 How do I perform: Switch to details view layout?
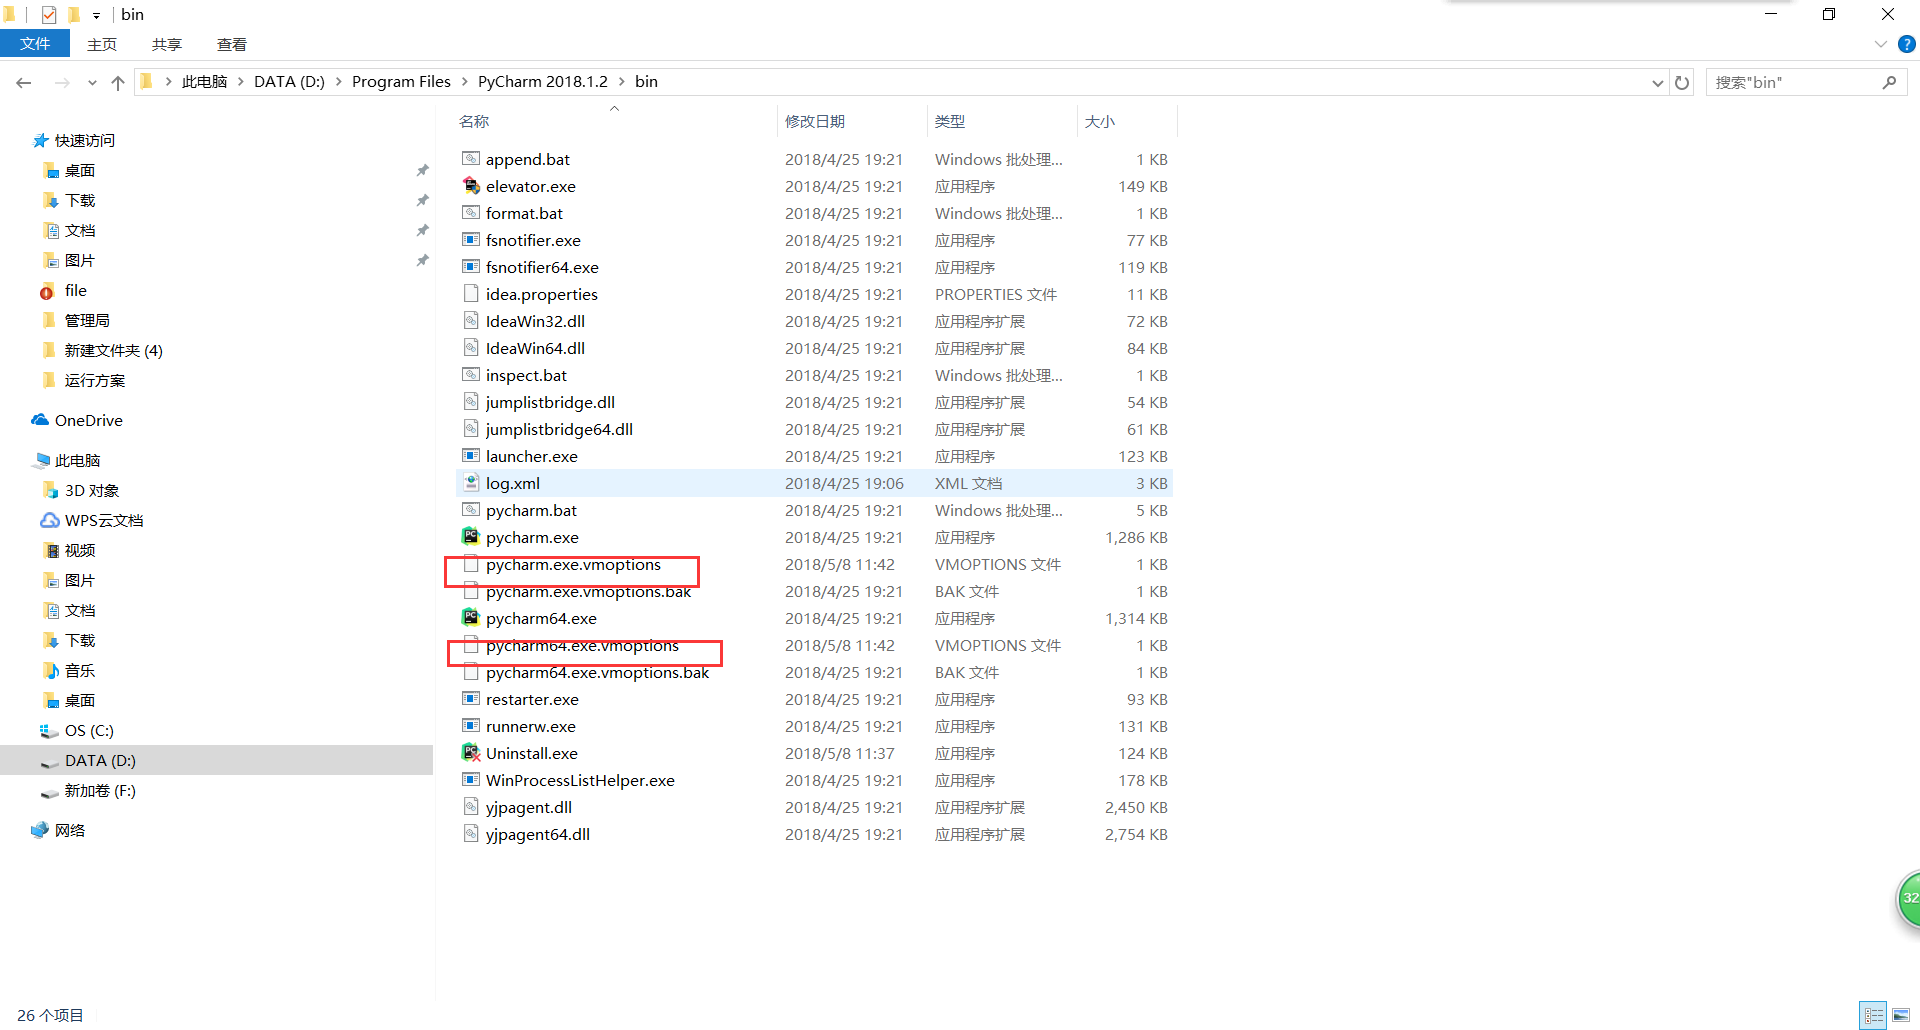coord(1873,1015)
